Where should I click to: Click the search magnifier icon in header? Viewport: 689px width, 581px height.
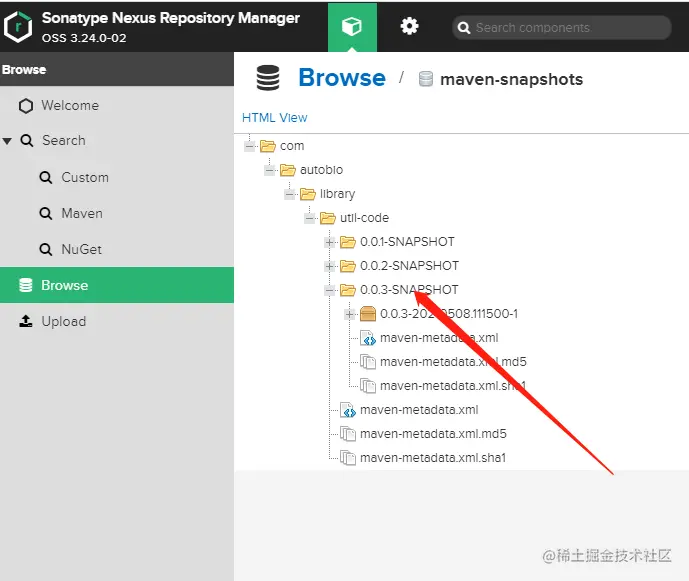(x=464, y=28)
